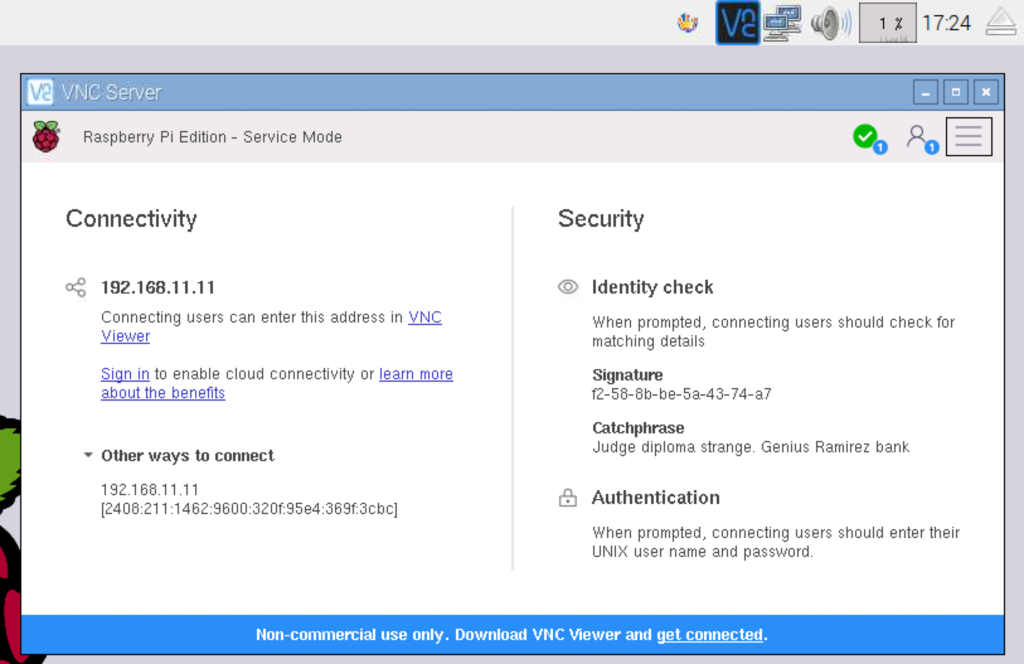Maximize the VNC Server window
This screenshot has width=1024, height=664.
coord(955,92)
